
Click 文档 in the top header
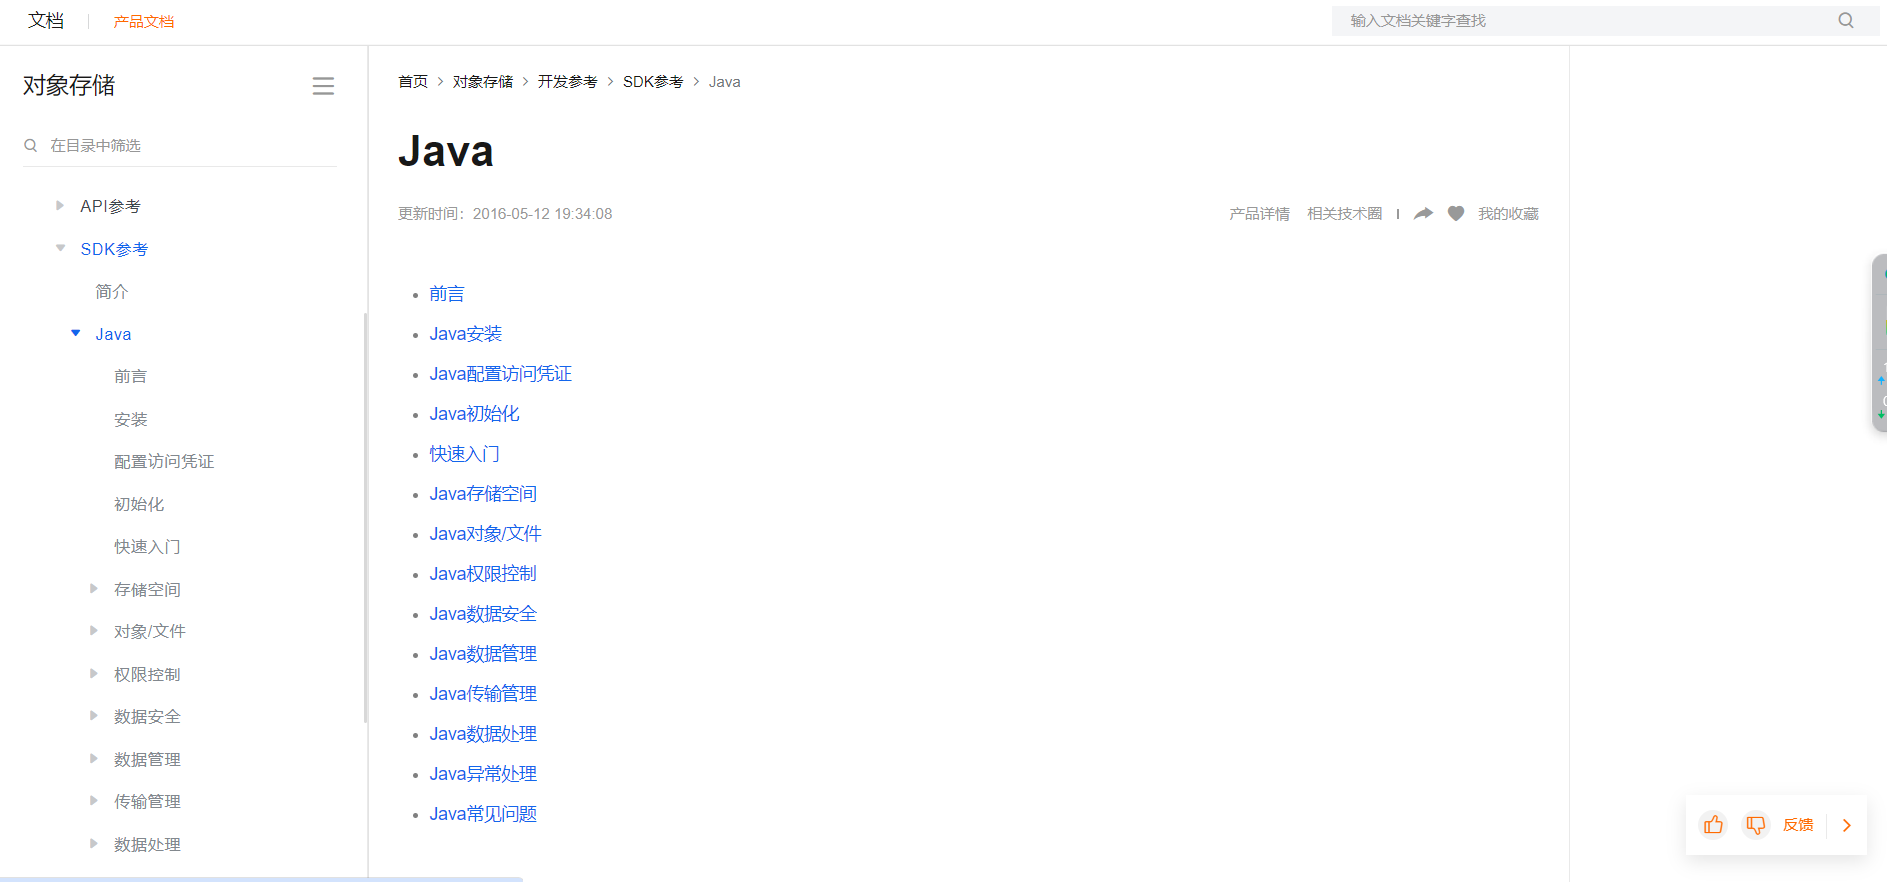coord(46,20)
